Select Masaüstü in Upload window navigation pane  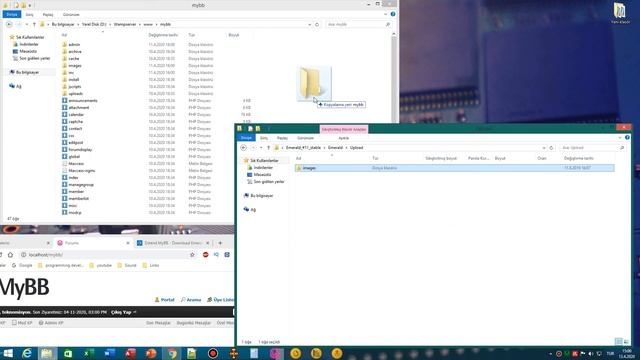(262, 175)
